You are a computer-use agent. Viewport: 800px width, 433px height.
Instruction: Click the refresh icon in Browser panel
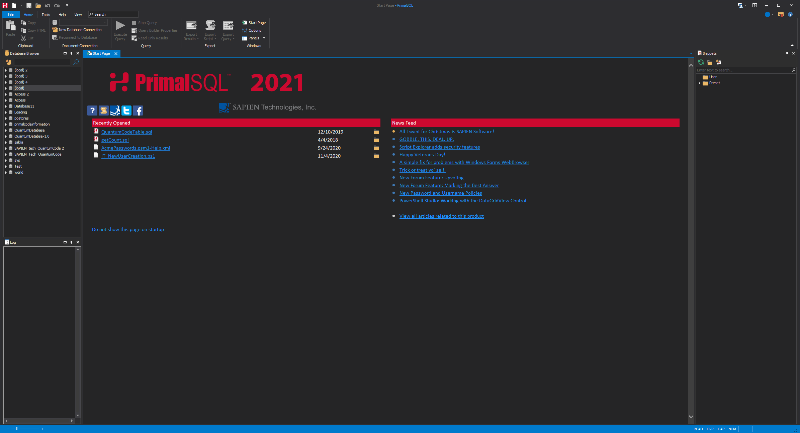702,62
